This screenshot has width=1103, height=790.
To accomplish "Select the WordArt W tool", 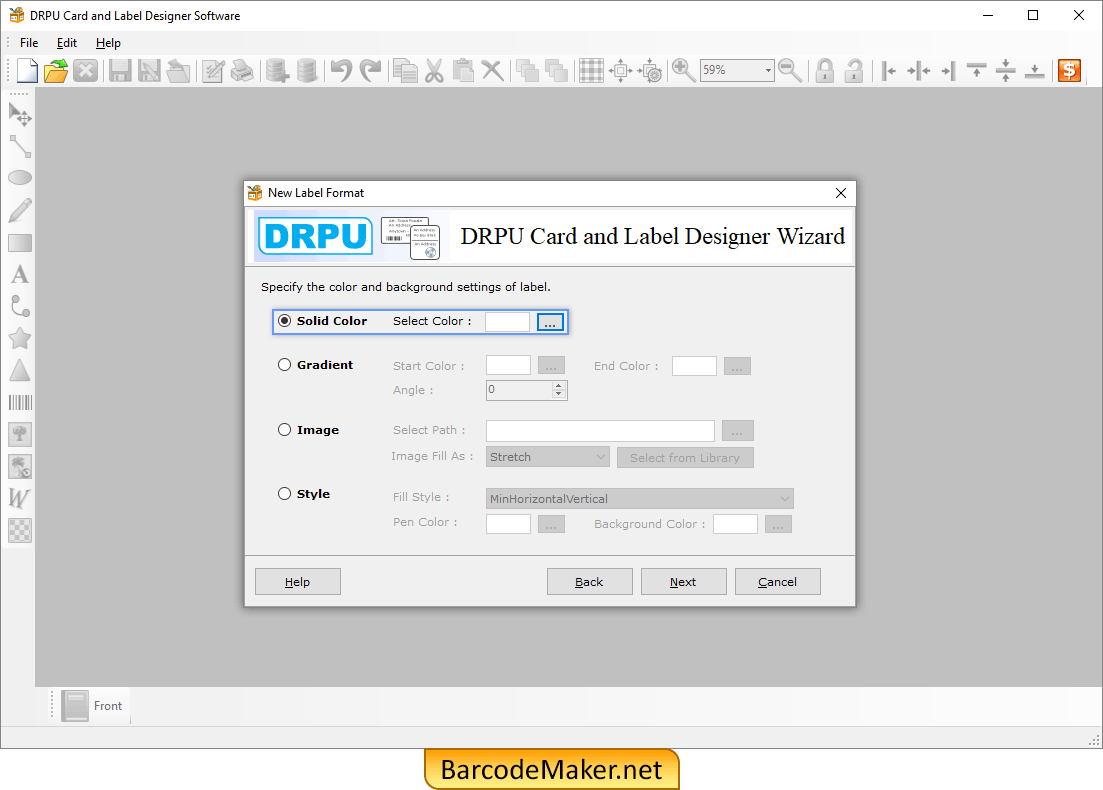I will click(x=20, y=498).
